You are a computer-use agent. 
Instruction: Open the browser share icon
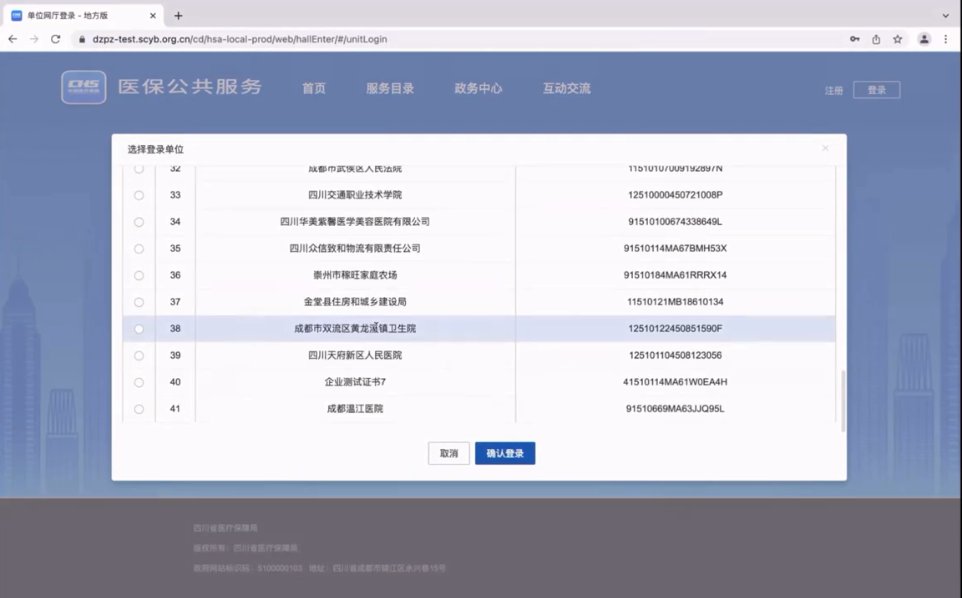pyautogui.click(x=876, y=39)
